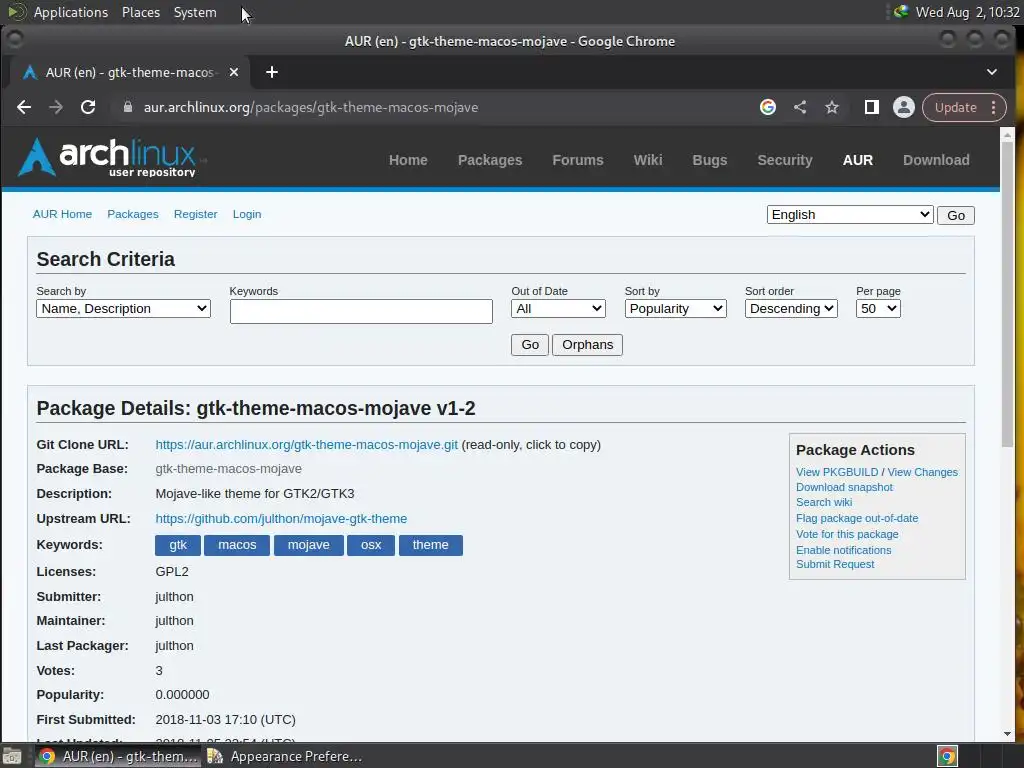The image size is (1024, 768).
Task: Click the Chrome Update button
Action: [x=955, y=107]
